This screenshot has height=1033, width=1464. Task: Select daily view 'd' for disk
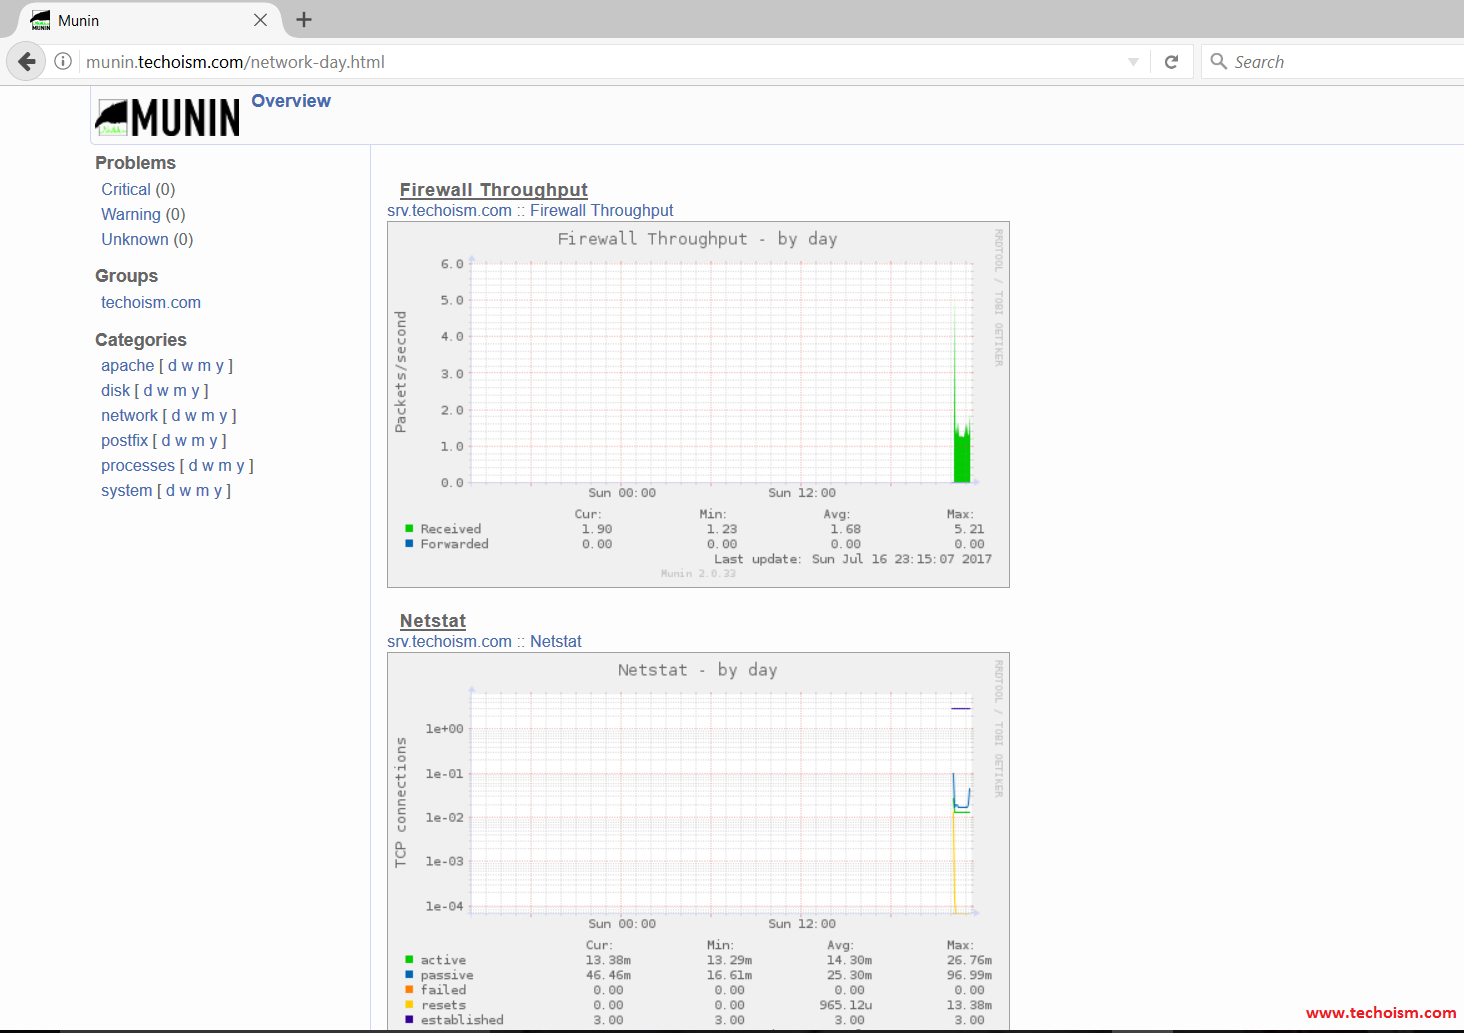[x=148, y=391]
